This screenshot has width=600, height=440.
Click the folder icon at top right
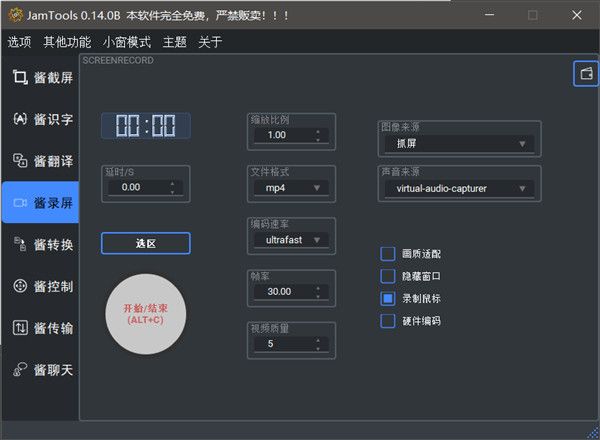click(x=586, y=73)
